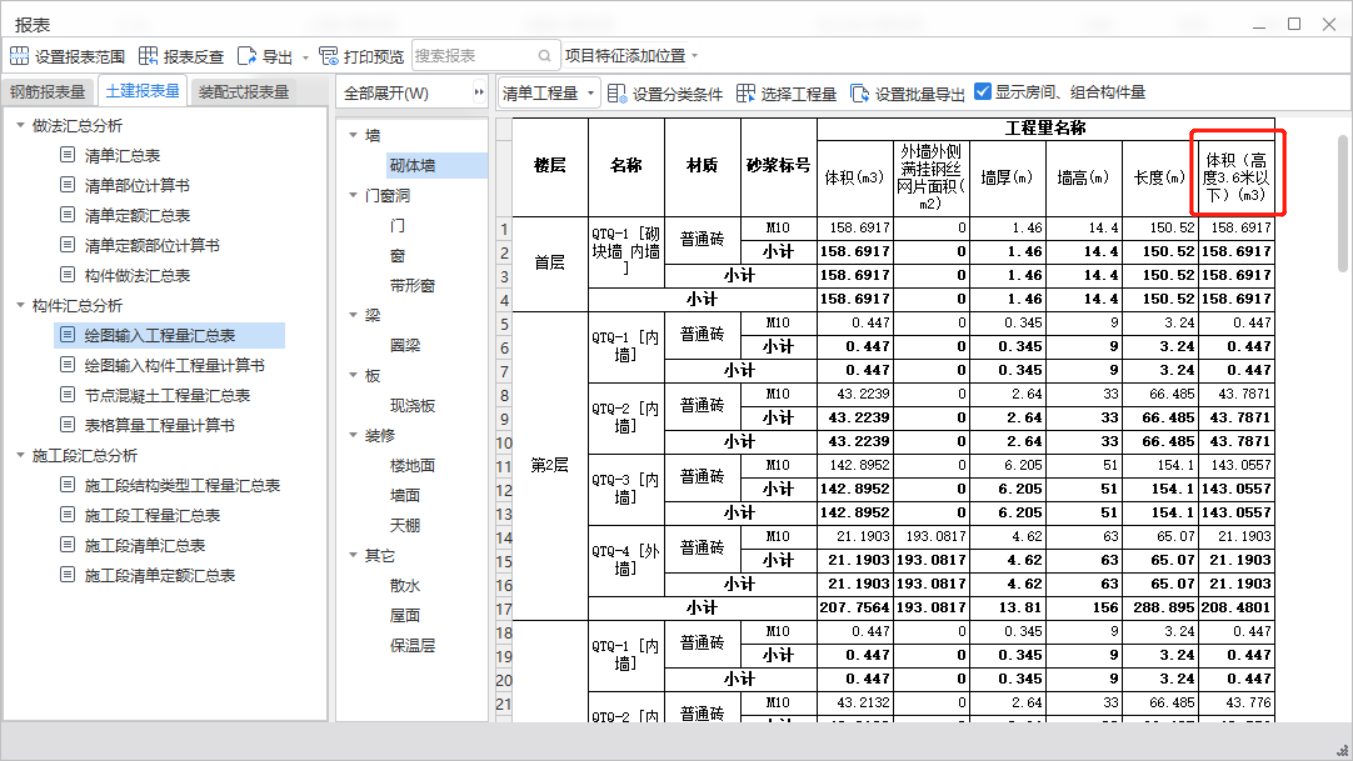Click the report icon beside 清单定额部位计算书
Viewport: 1353px width, 761px height.
point(67,245)
